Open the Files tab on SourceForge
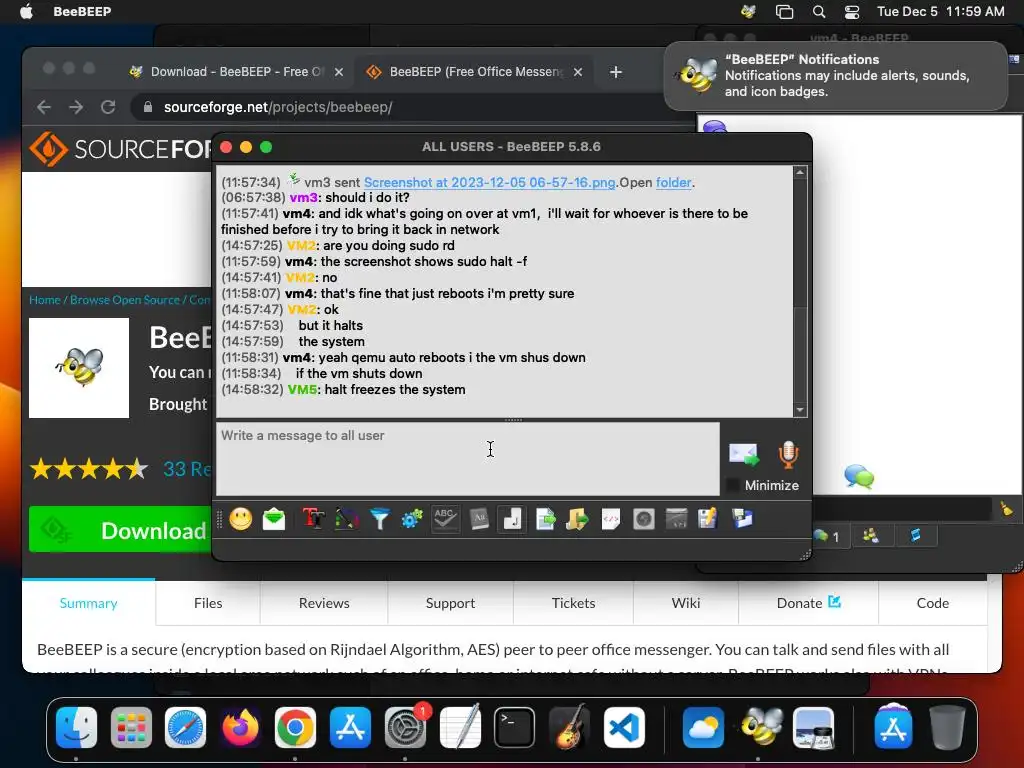 tap(208, 603)
